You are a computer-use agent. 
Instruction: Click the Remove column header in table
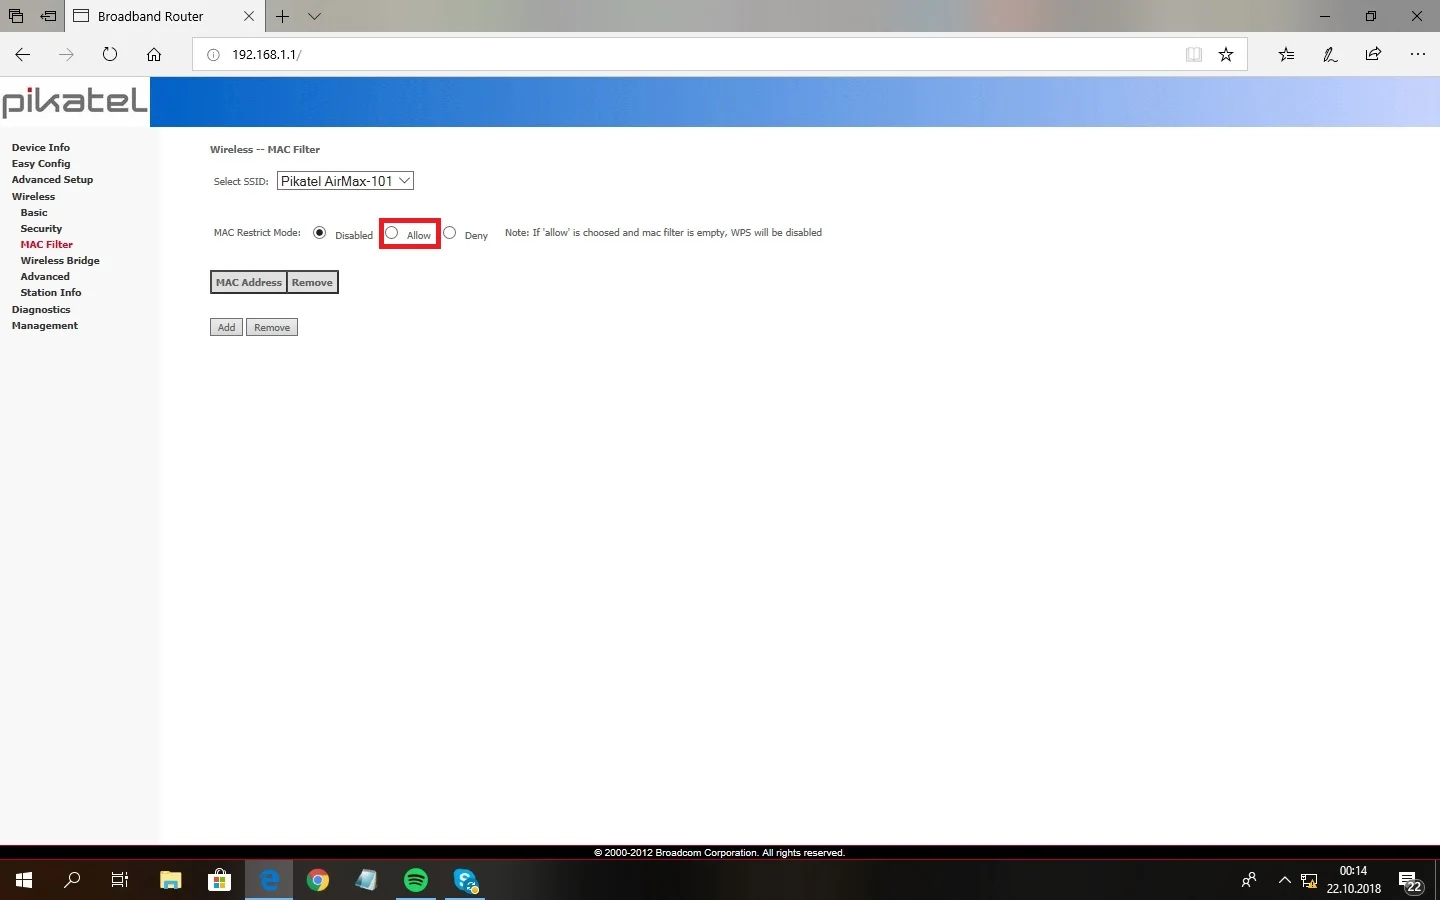click(x=312, y=282)
